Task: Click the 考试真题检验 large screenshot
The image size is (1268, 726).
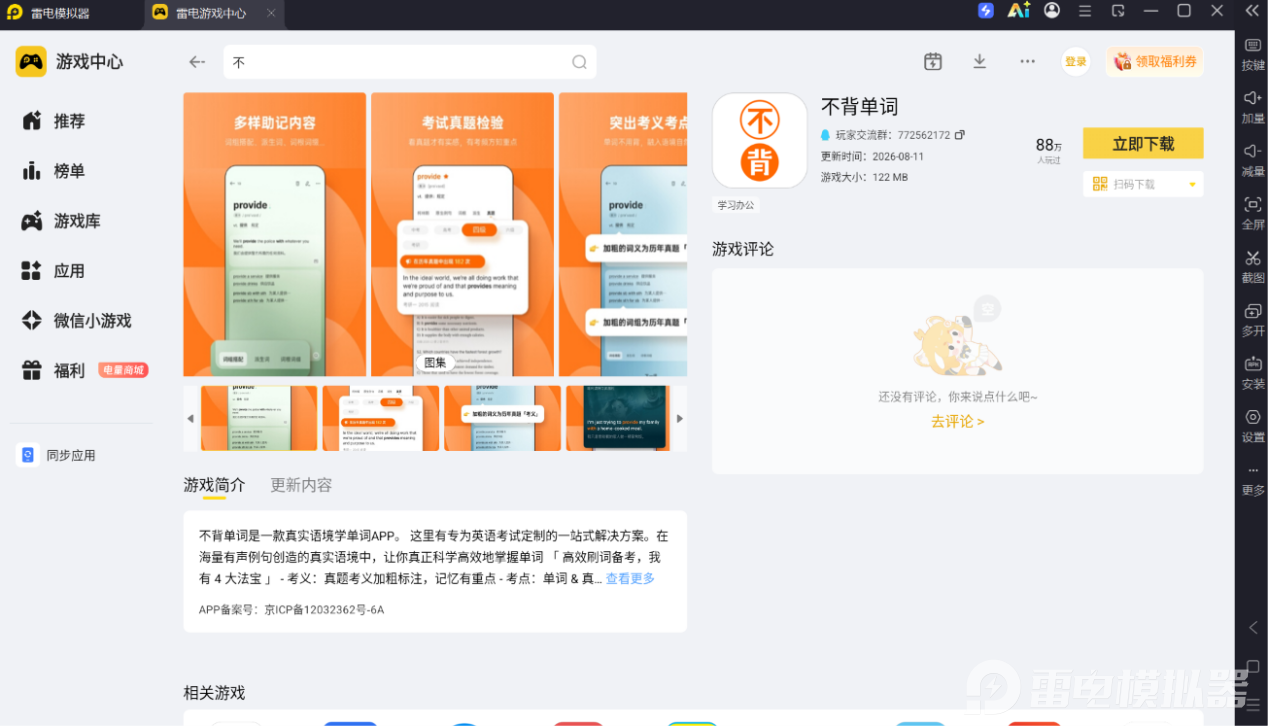Action: click(462, 234)
